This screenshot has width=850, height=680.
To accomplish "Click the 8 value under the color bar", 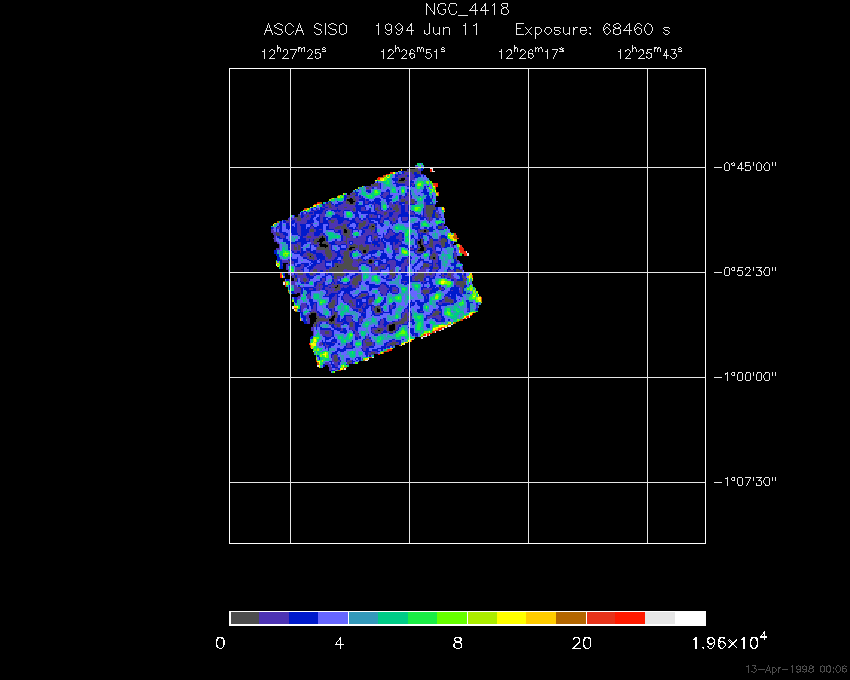I will tap(458, 644).
